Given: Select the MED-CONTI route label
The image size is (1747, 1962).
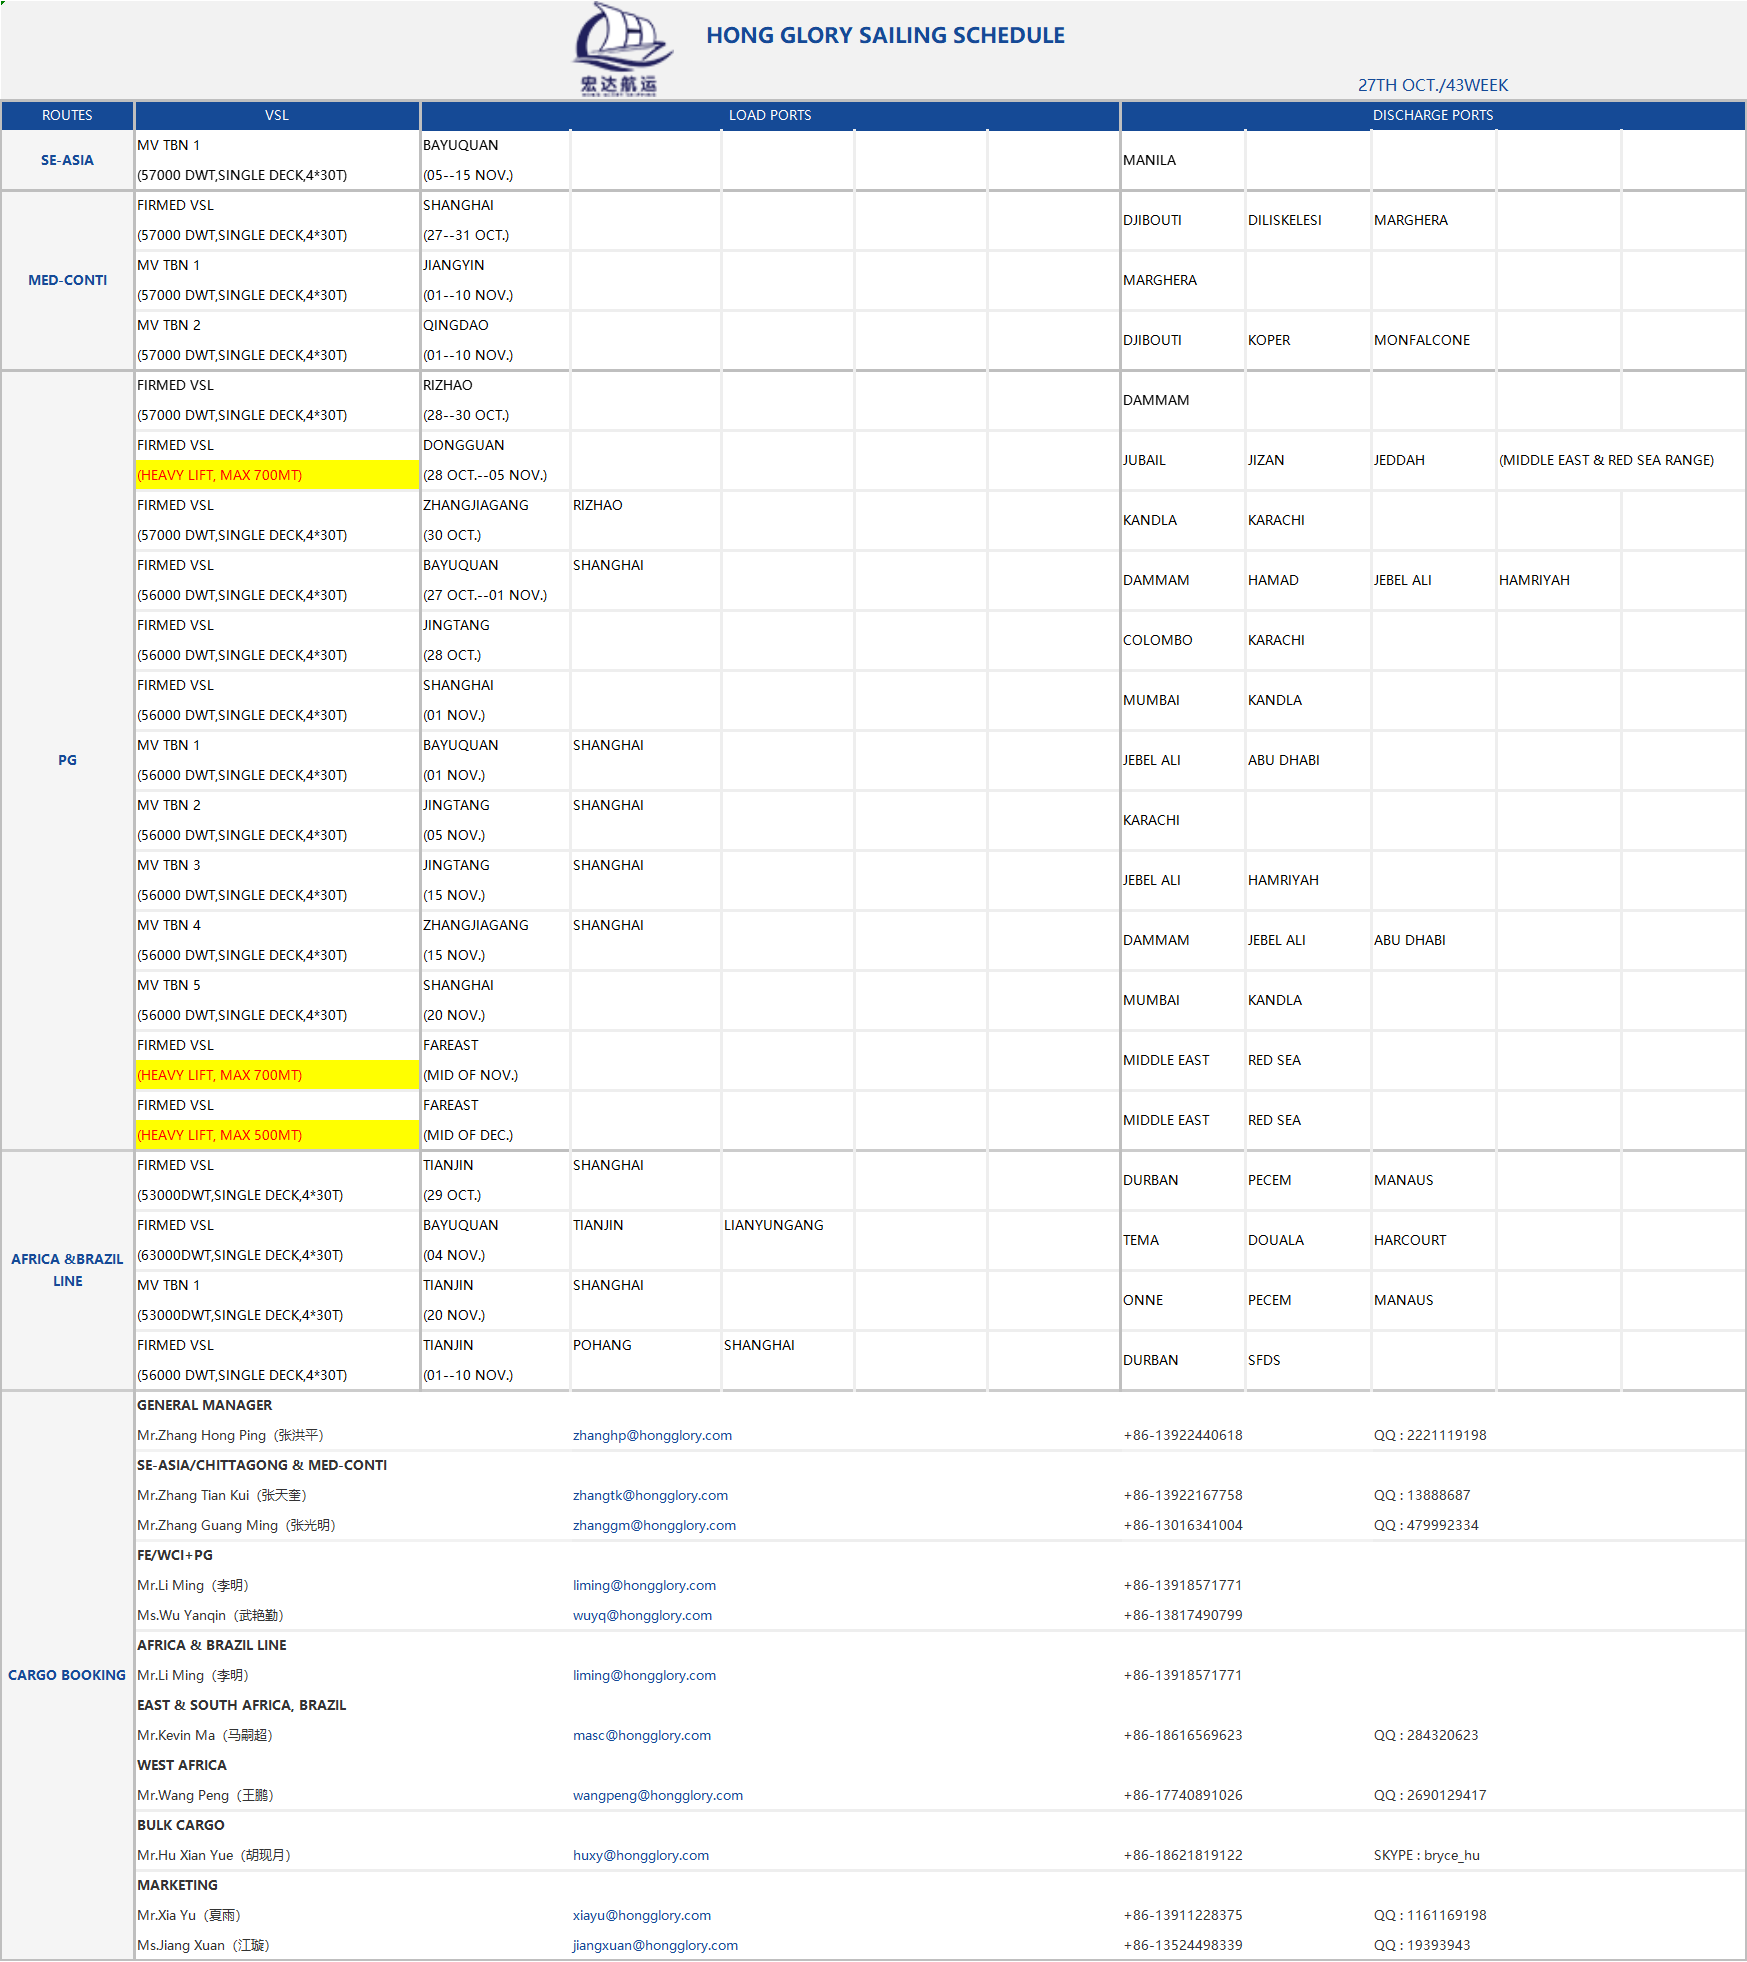Looking at the screenshot, I should pos(67,280).
